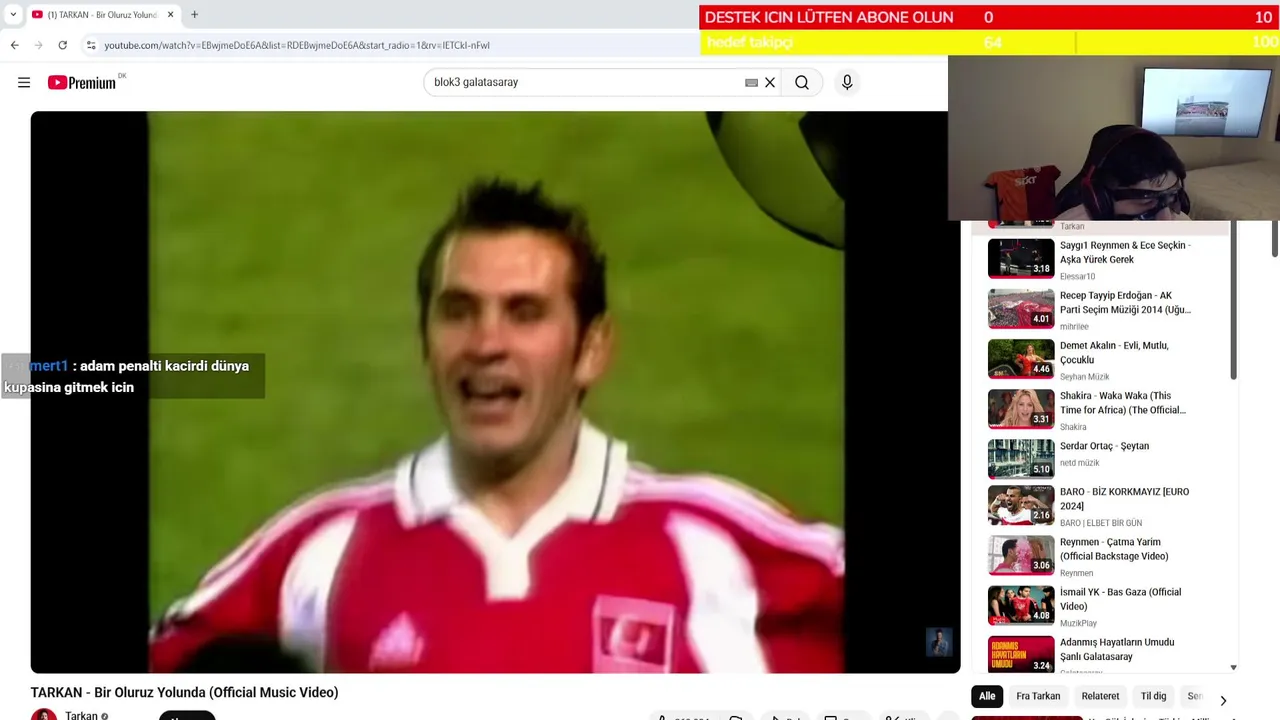Image resolution: width=1280 pixels, height=720 pixels.
Task: Open Recep Tayyip Erdoğan AK Parti video
Action: coord(1125,302)
